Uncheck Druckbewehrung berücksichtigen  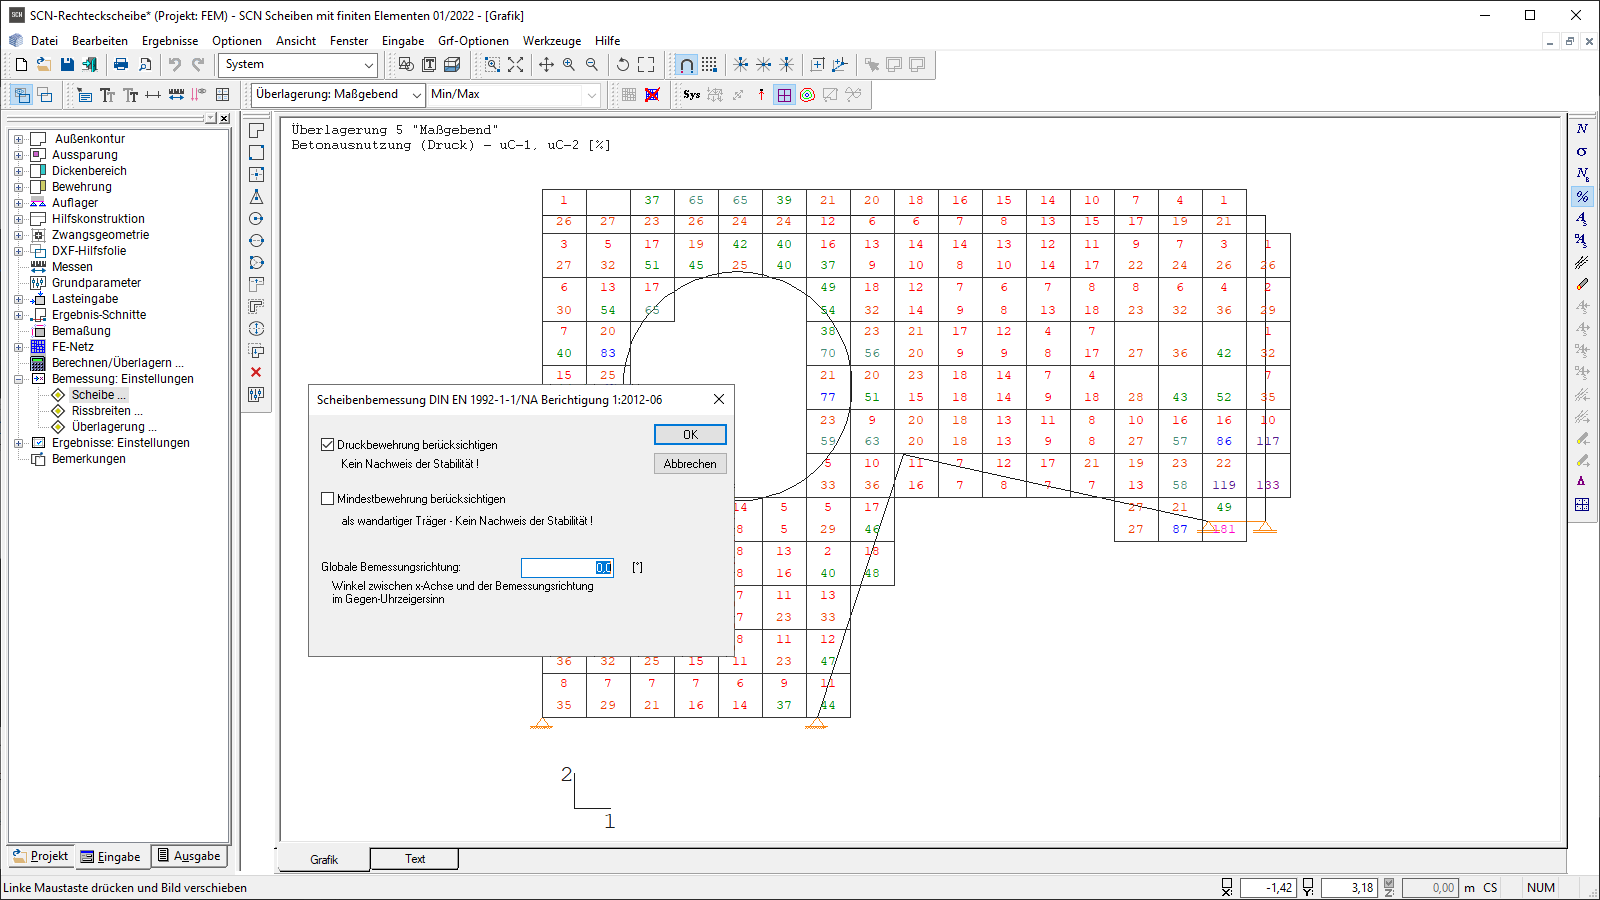pyautogui.click(x=327, y=444)
